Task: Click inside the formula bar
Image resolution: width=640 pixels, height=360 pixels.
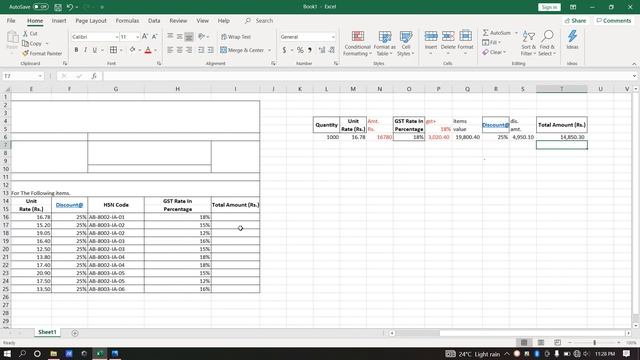Action: pyautogui.click(x=367, y=76)
